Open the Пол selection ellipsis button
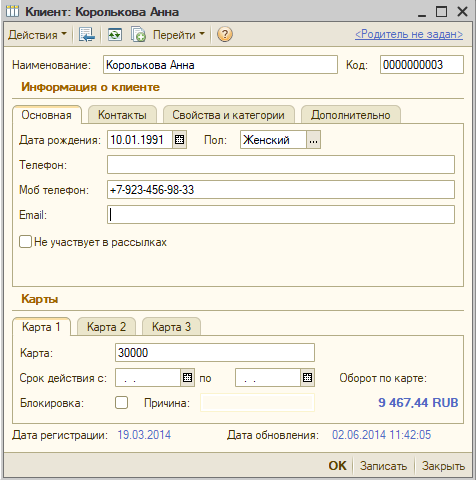This screenshot has height=480, width=476. click(313, 140)
